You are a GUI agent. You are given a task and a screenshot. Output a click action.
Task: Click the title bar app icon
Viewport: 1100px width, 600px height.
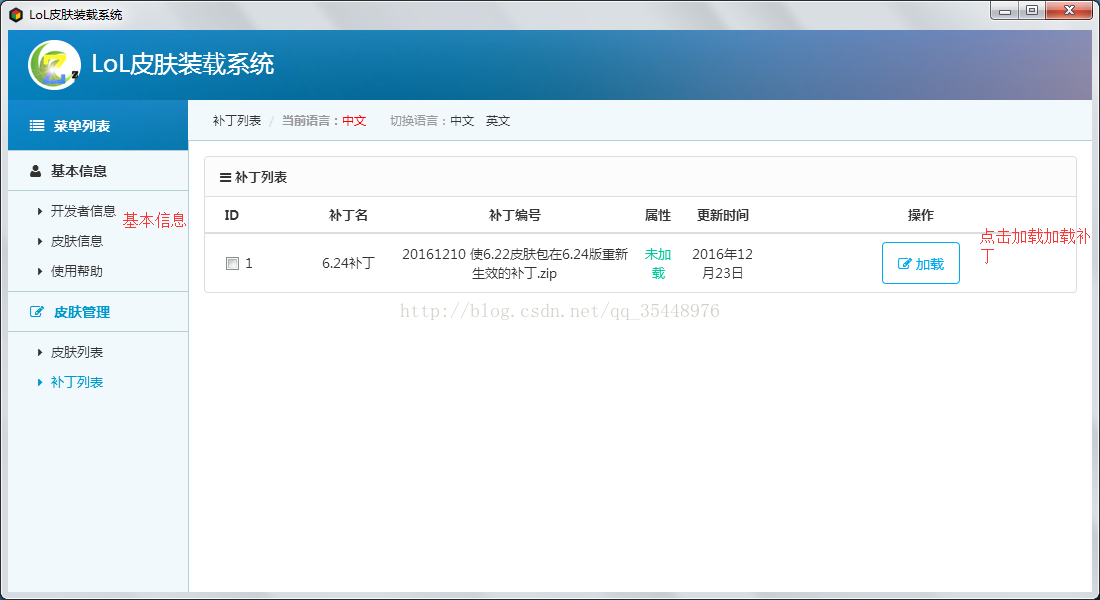click(x=15, y=14)
